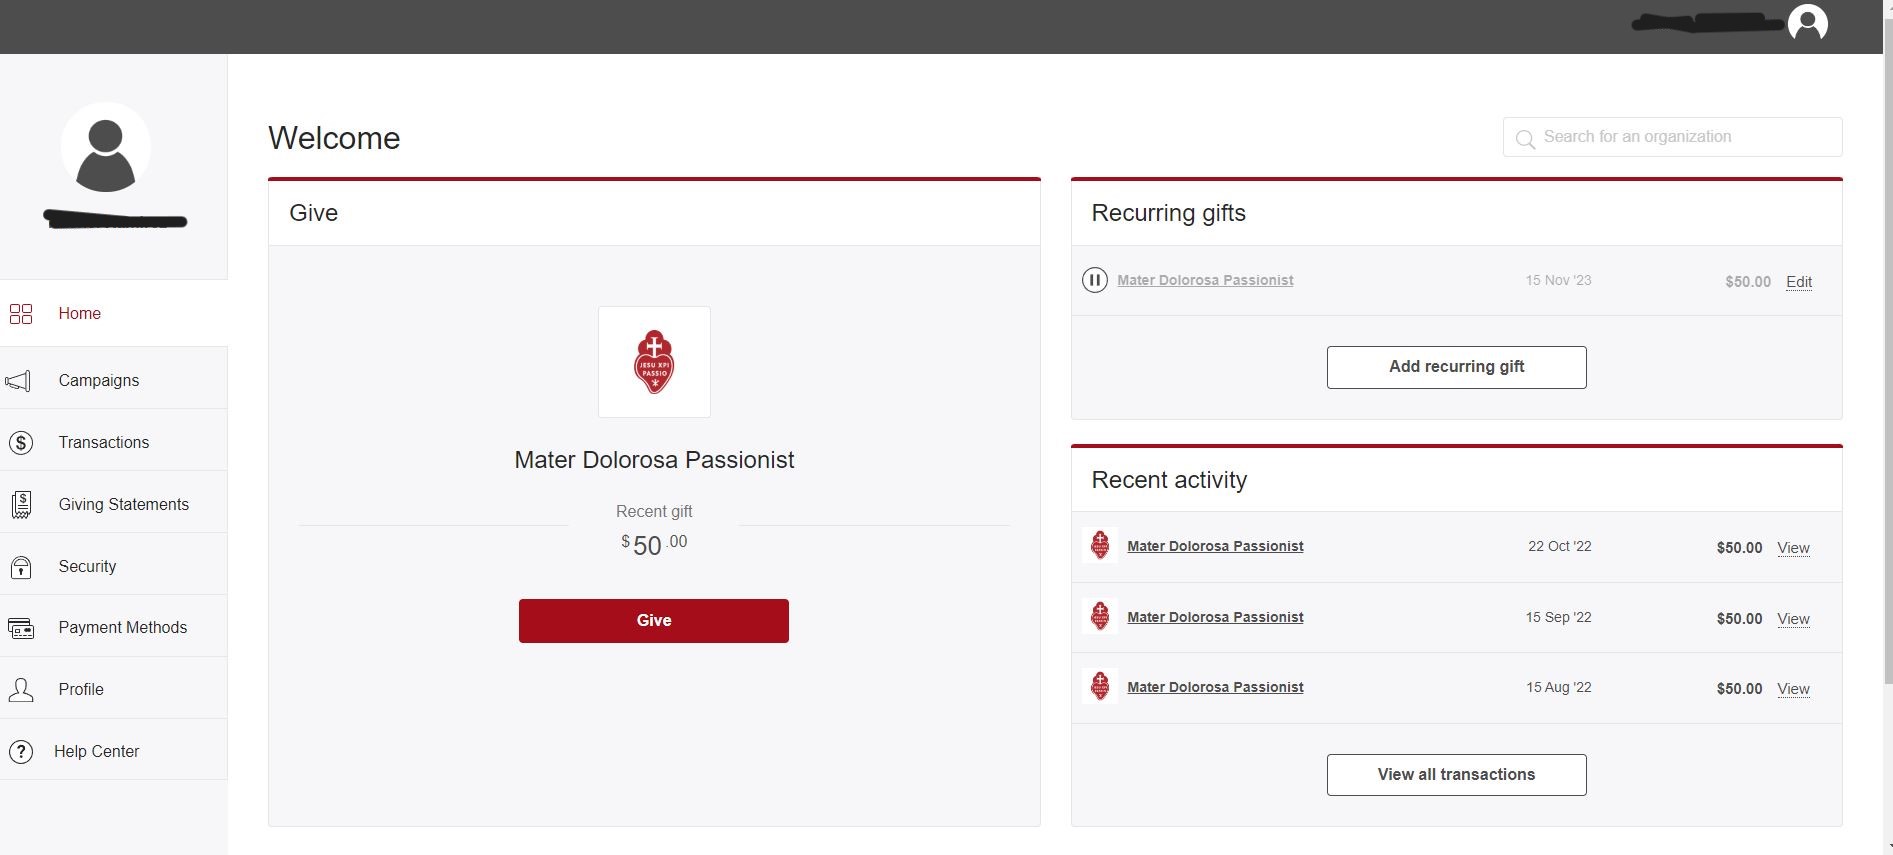Focus the Search for an organization field
Image resolution: width=1893 pixels, height=855 pixels.
coord(1672,137)
